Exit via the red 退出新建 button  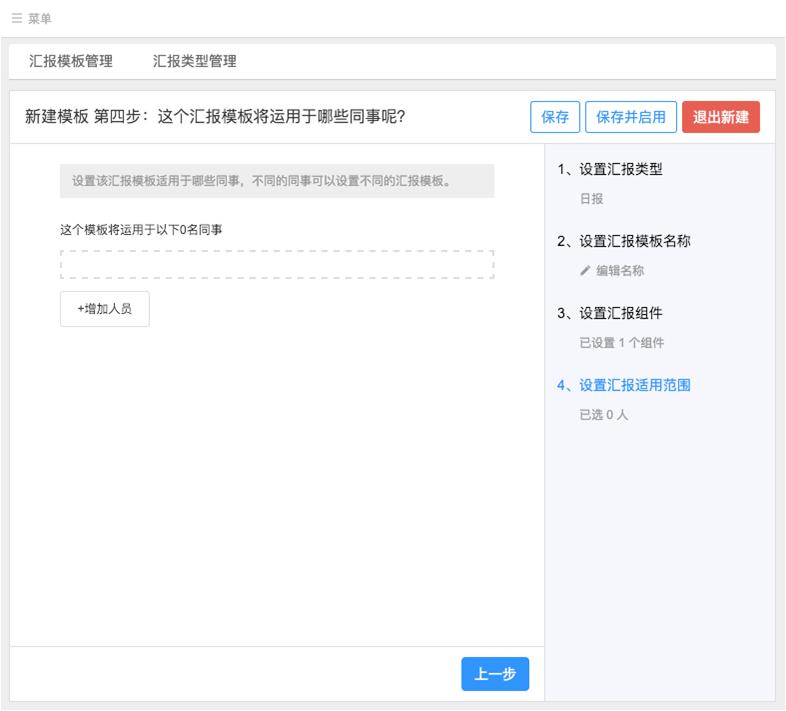click(x=720, y=117)
